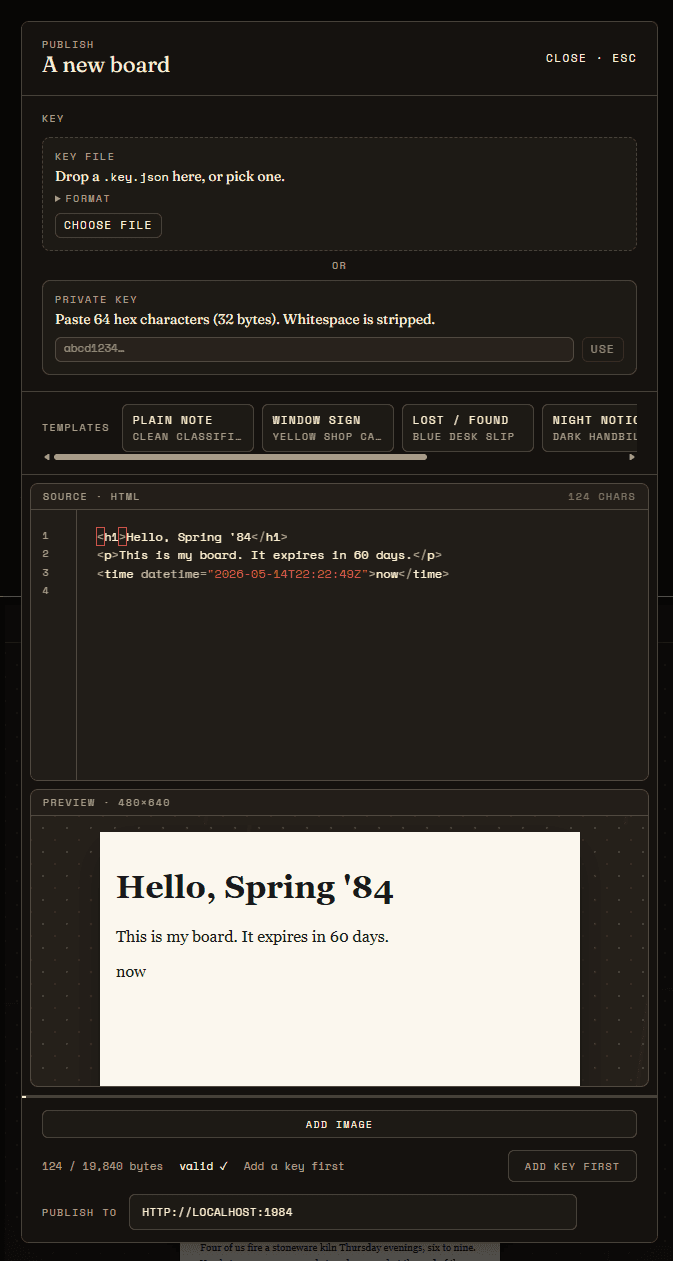Click the templates scroll-left arrow

click(47, 457)
